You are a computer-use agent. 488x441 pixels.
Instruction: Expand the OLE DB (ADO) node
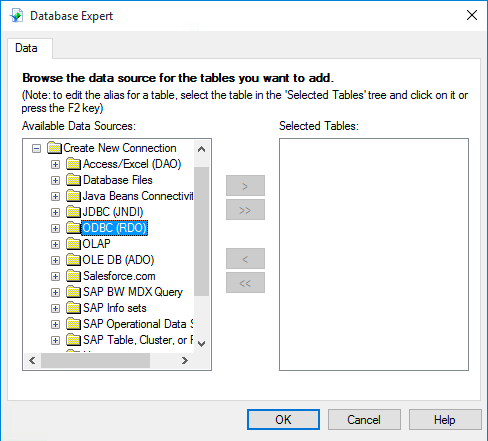point(55,260)
